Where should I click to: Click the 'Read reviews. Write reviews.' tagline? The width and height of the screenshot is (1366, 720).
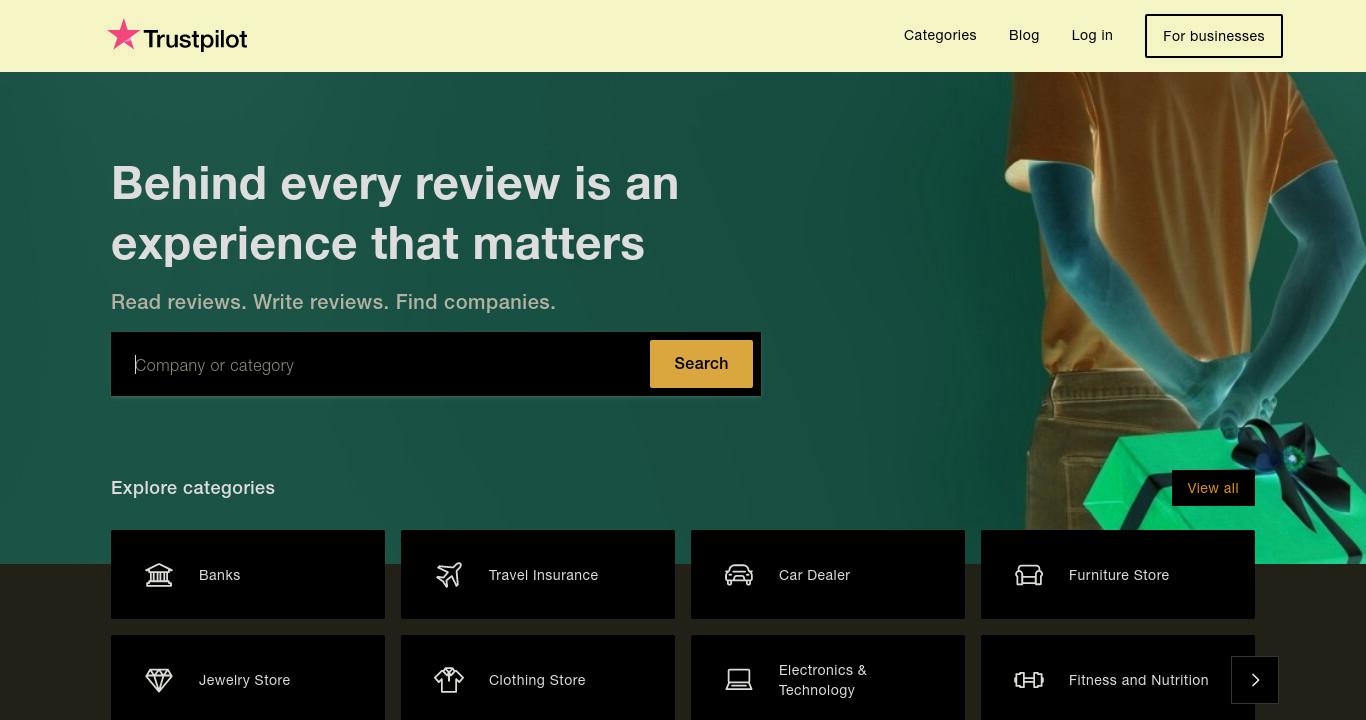[333, 302]
